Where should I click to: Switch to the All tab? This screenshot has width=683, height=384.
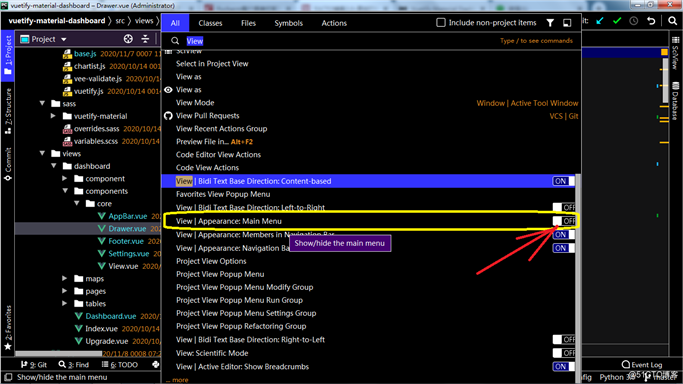tap(175, 23)
